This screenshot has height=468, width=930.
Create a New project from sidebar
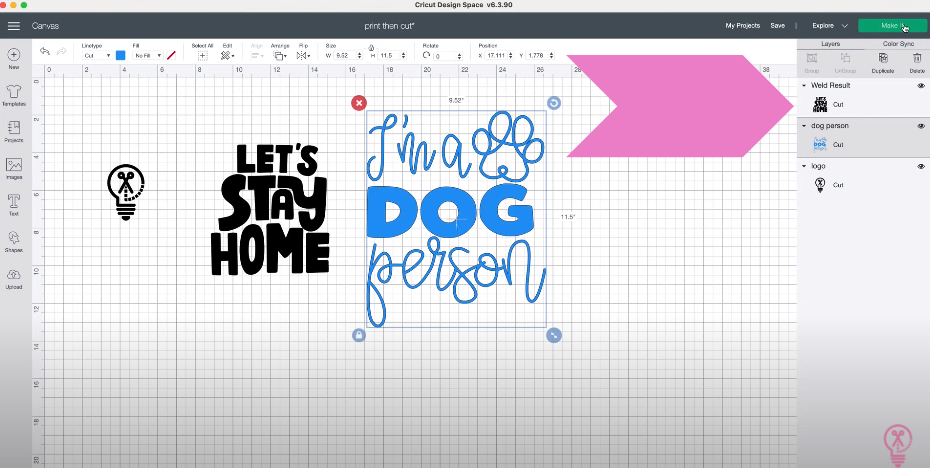pyautogui.click(x=14, y=59)
